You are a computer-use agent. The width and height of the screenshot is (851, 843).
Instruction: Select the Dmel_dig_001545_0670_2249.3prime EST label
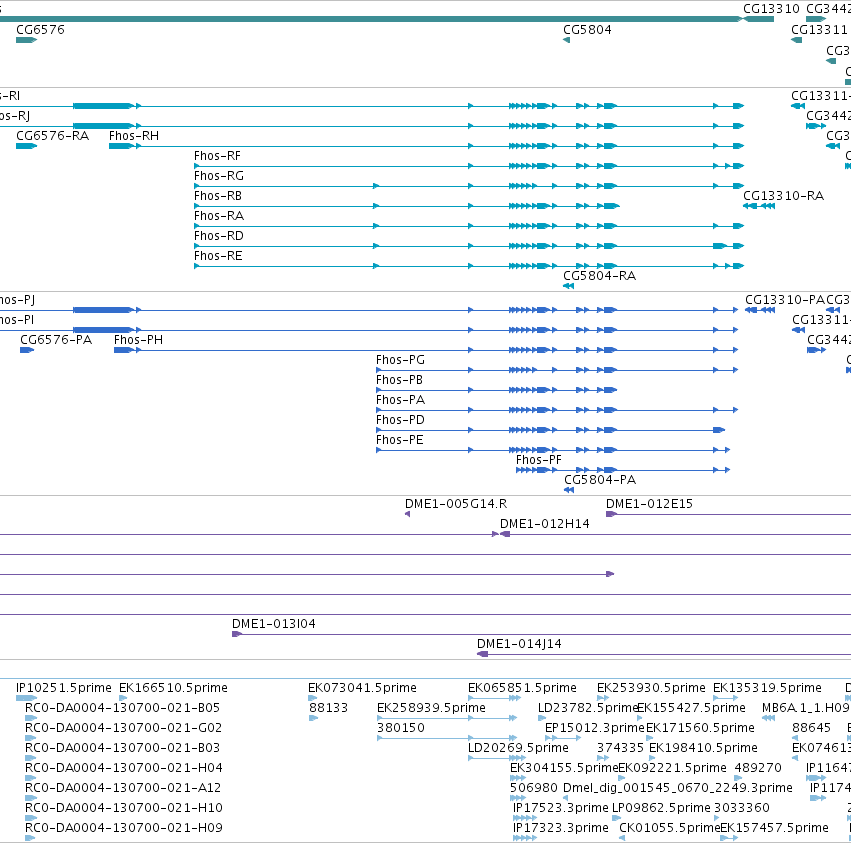[678, 788]
